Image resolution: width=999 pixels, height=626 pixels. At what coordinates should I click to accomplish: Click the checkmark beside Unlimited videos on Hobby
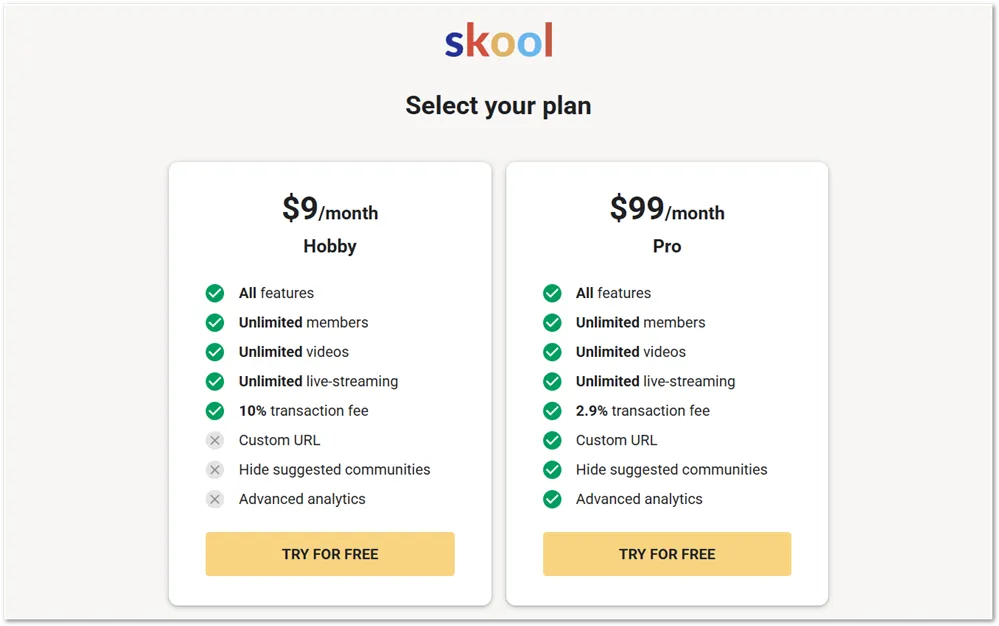pyautogui.click(x=215, y=352)
